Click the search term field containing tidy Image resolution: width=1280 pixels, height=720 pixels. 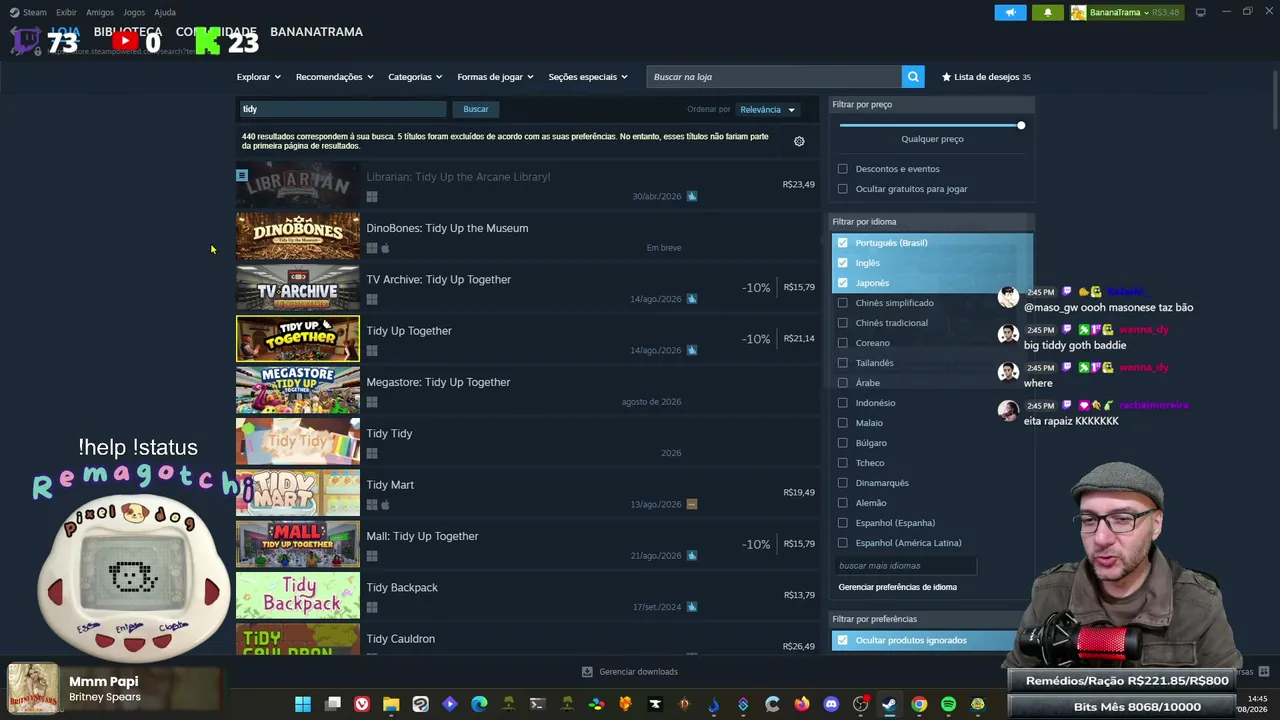coord(342,109)
